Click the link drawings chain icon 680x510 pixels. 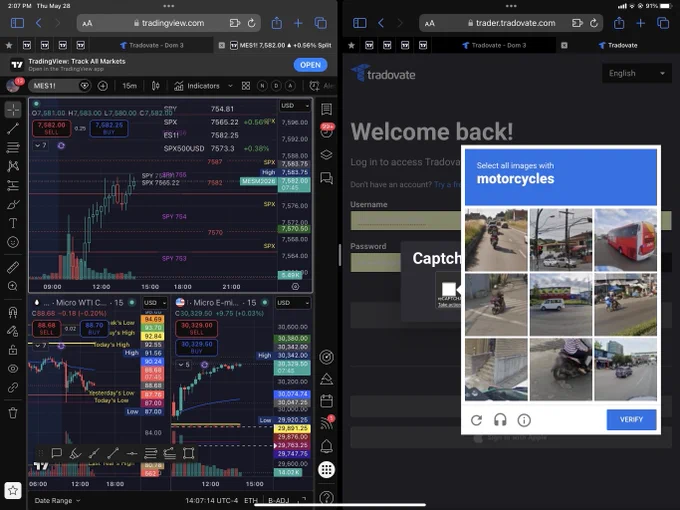pyautogui.click(x=13, y=387)
